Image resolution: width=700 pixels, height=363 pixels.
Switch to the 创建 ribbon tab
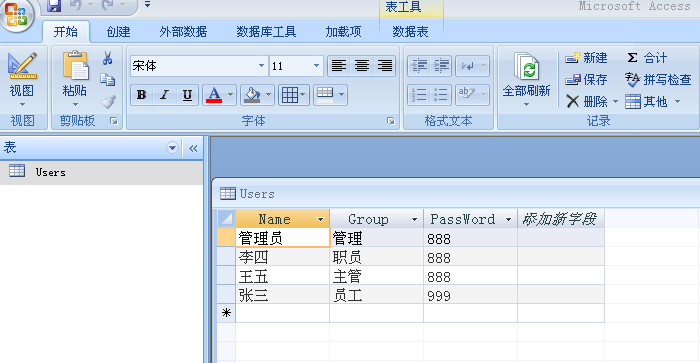[118, 32]
